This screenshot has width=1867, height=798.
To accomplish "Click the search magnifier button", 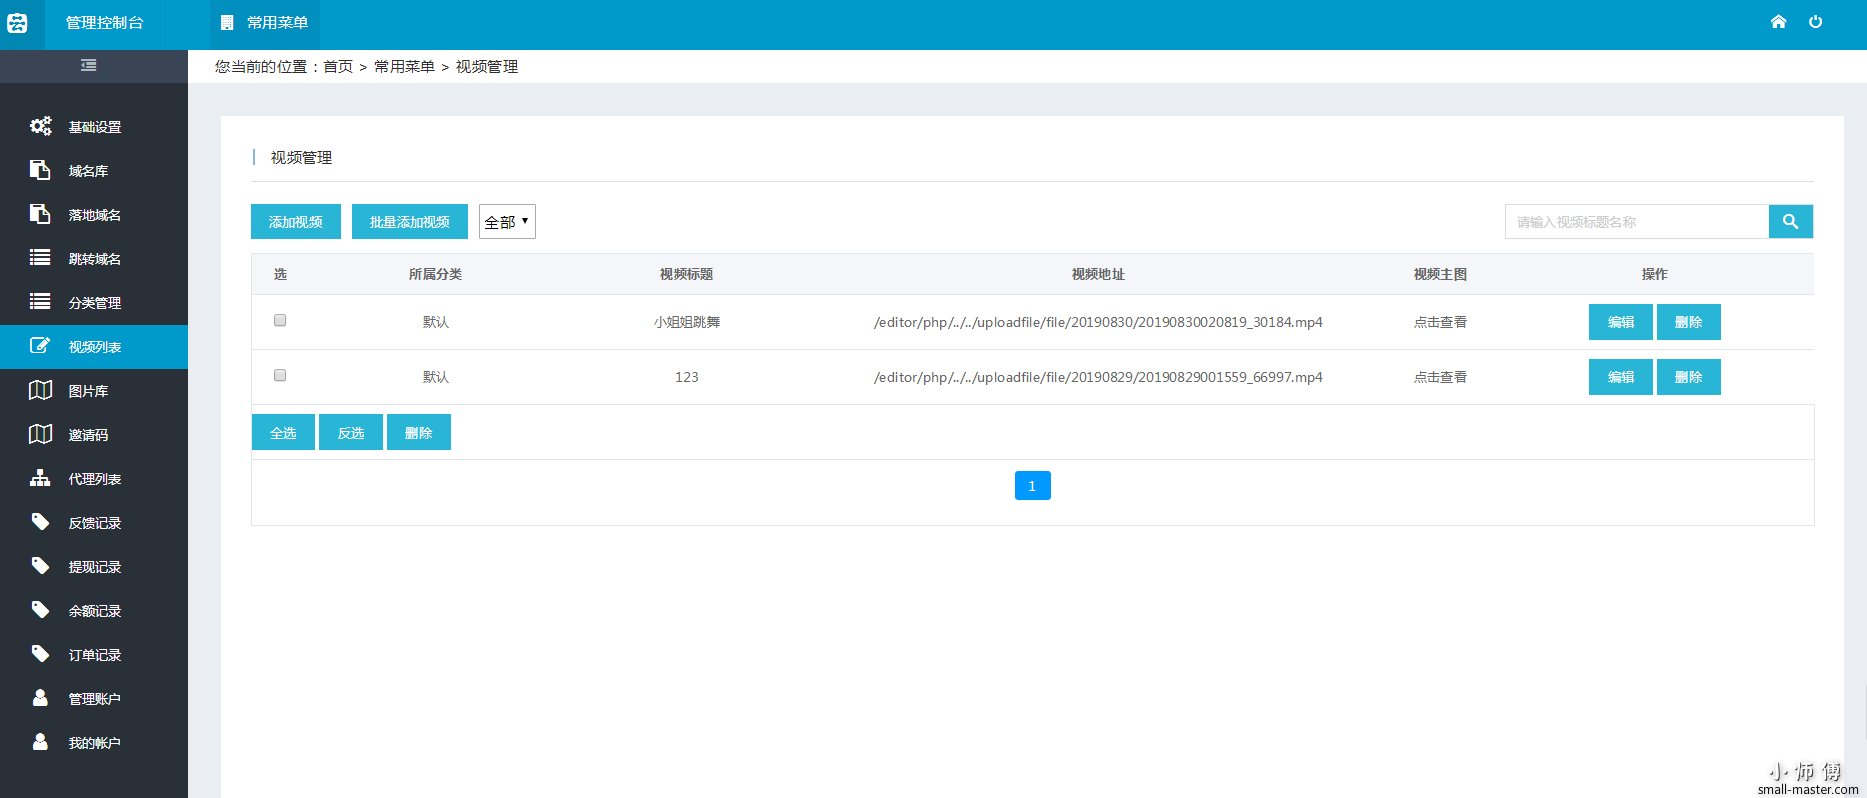I will click(x=1791, y=222).
